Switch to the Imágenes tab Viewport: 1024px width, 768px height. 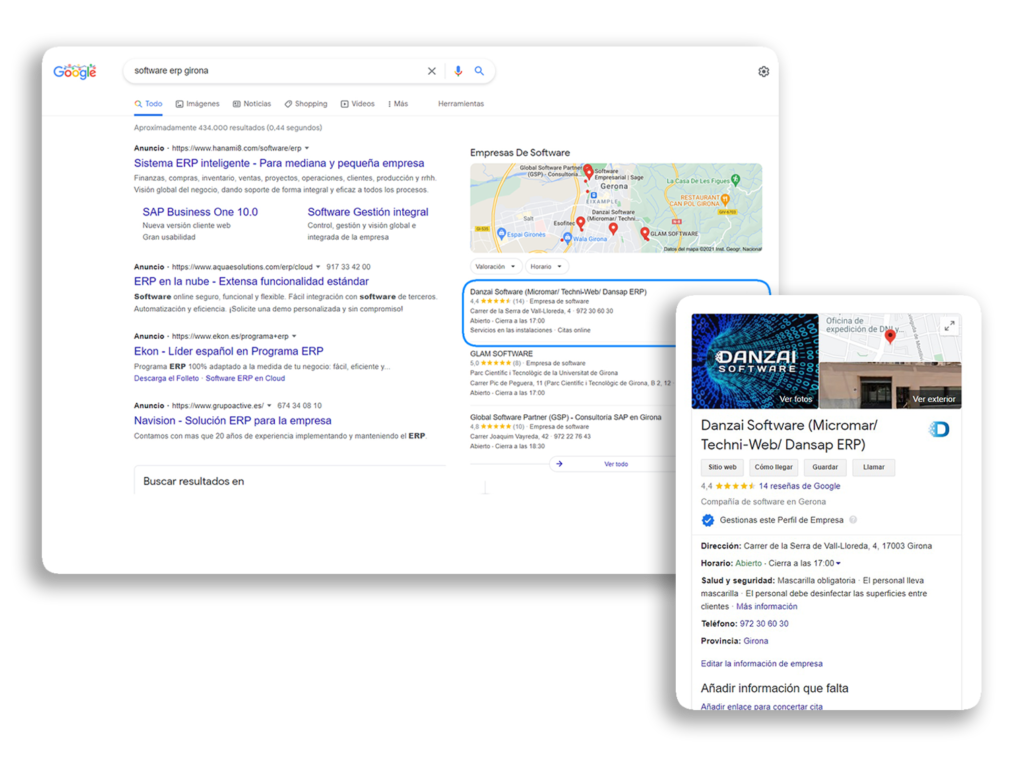197,104
